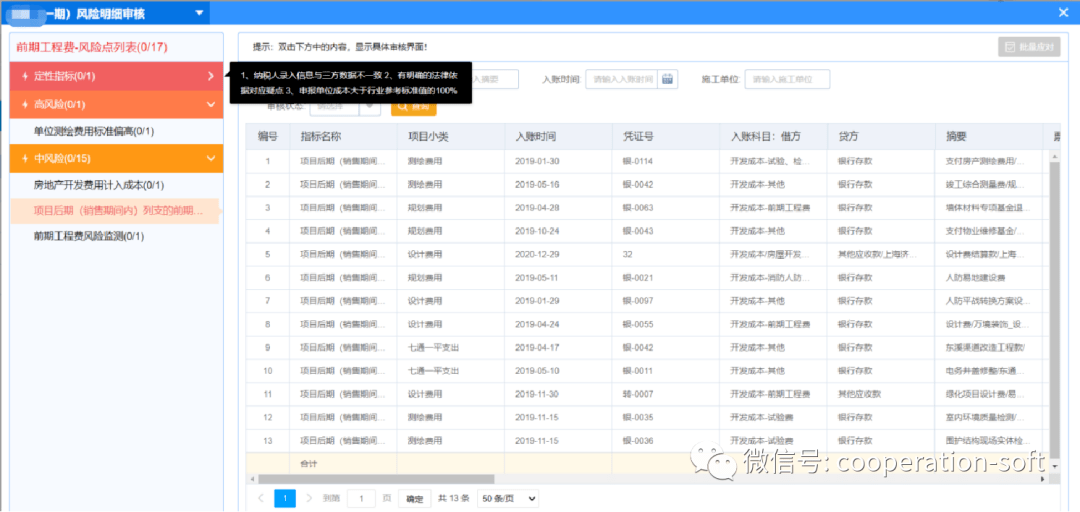Click the left arrow of horizontal scrollbar
The image size is (1080, 512).
[x=251, y=478]
